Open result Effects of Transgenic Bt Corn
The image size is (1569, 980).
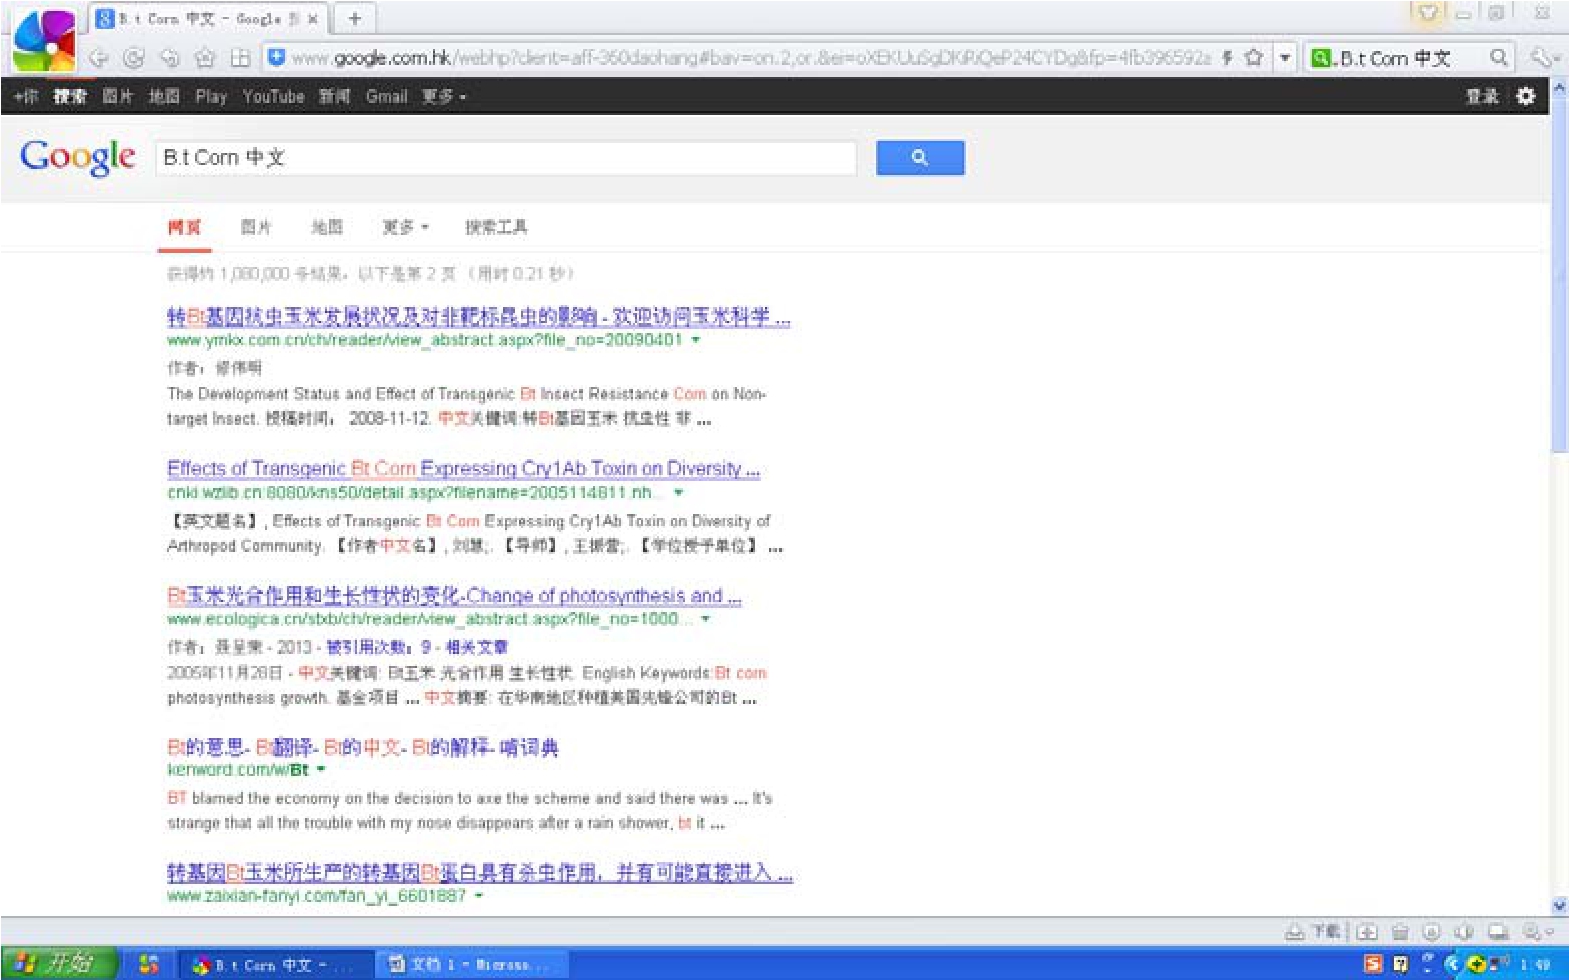tap(464, 468)
